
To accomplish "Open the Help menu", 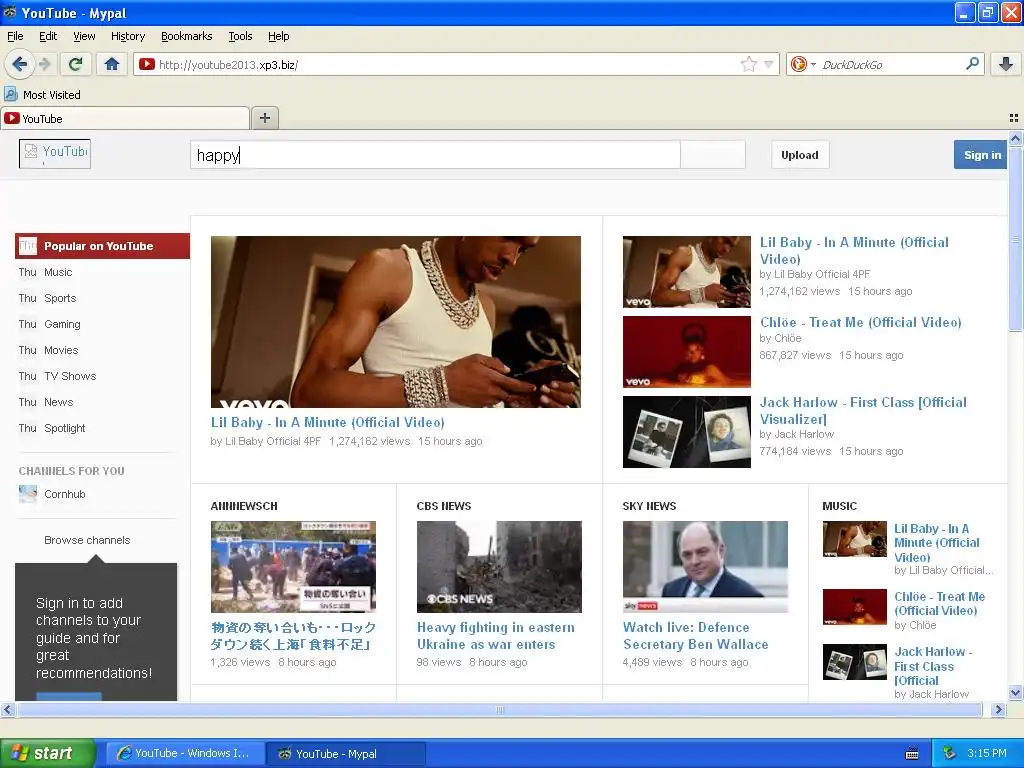I will point(278,36).
